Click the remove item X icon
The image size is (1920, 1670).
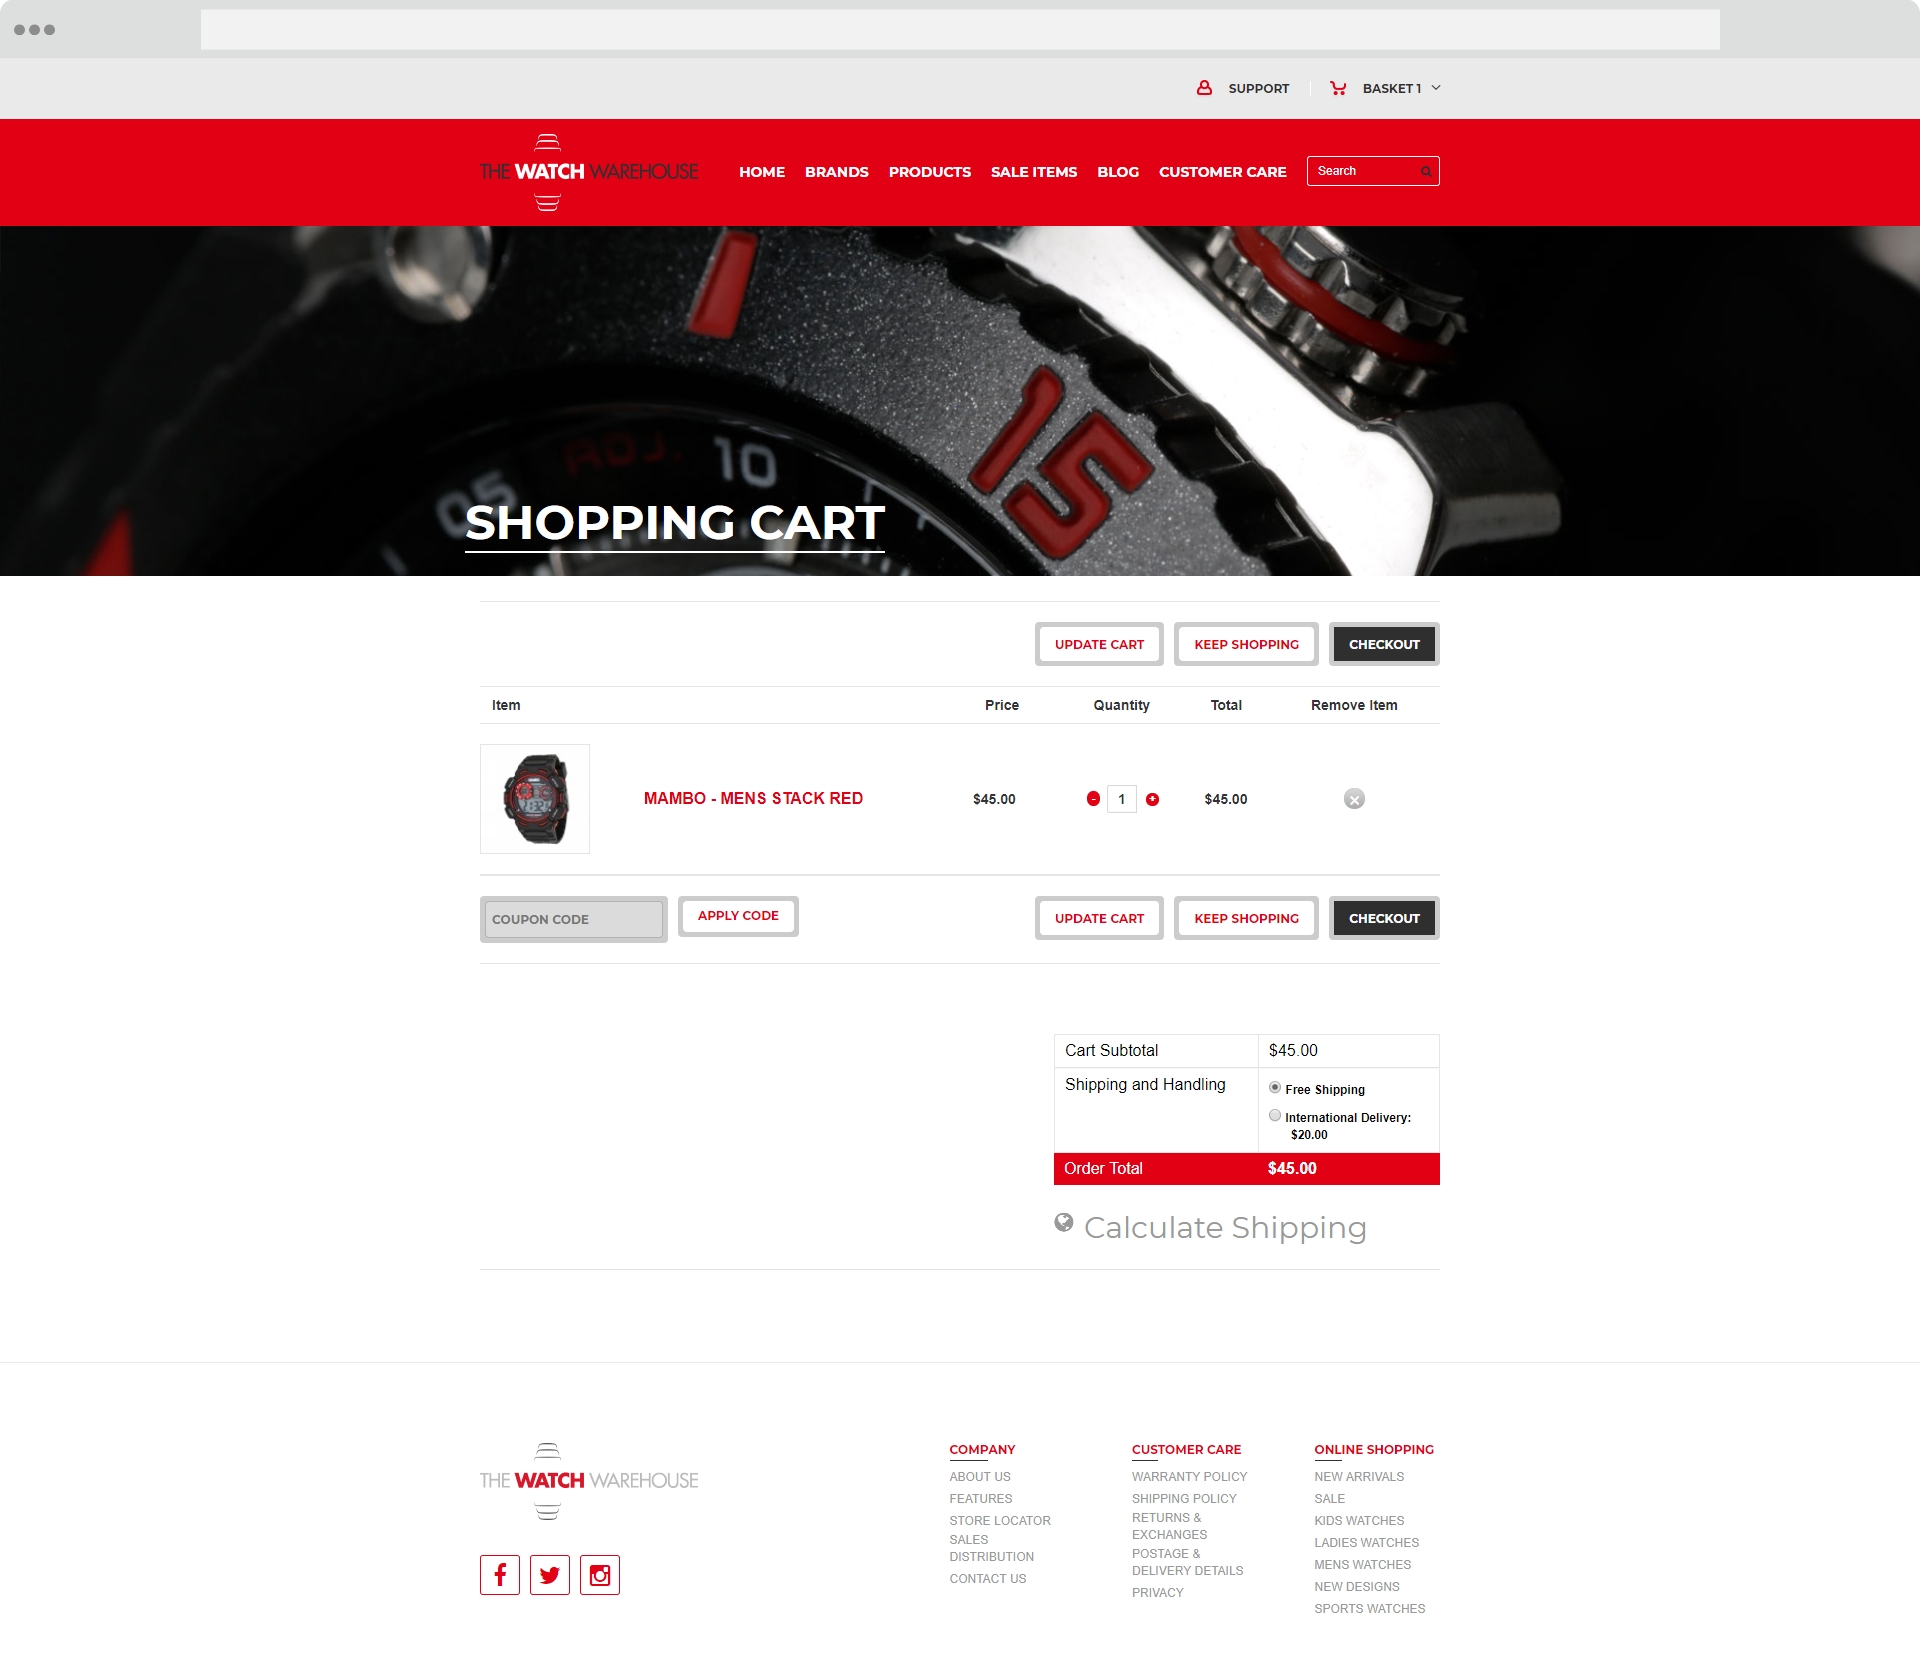point(1353,798)
